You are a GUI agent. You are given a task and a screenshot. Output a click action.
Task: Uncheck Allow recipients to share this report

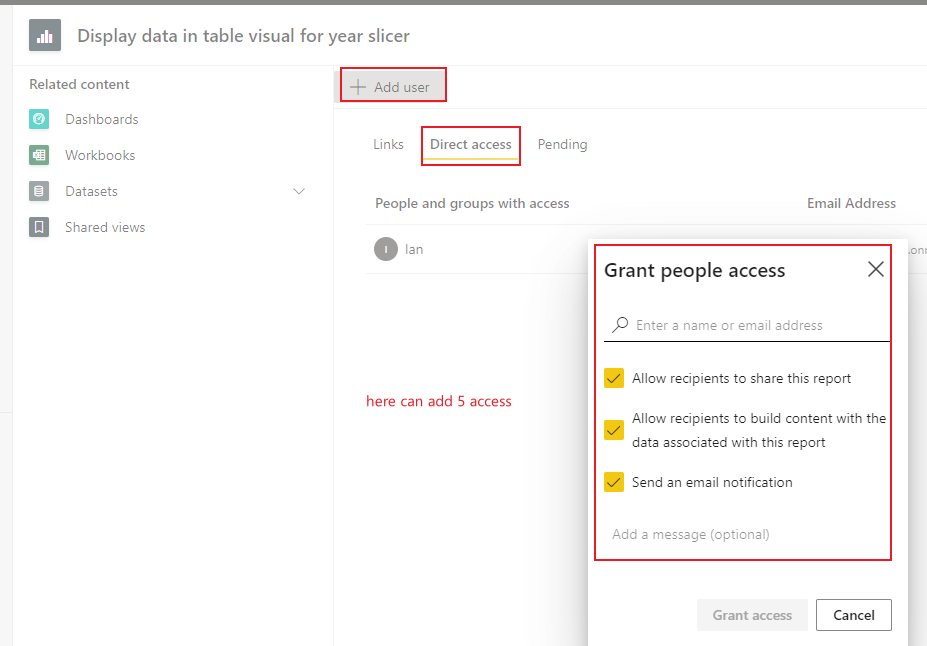[x=613, y=378]
